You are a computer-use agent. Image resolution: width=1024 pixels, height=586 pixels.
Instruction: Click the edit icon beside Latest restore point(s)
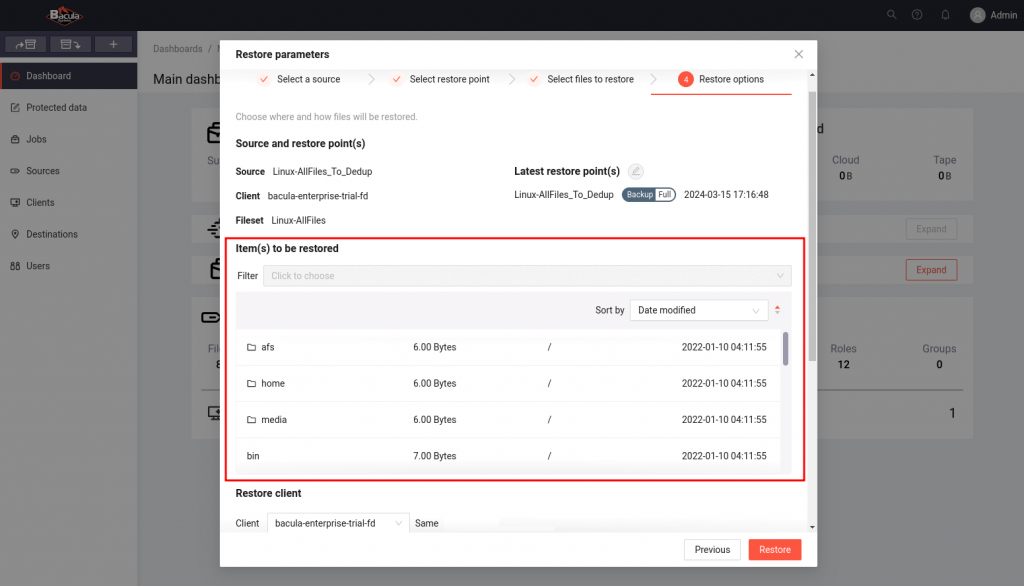tap(636, 171)
